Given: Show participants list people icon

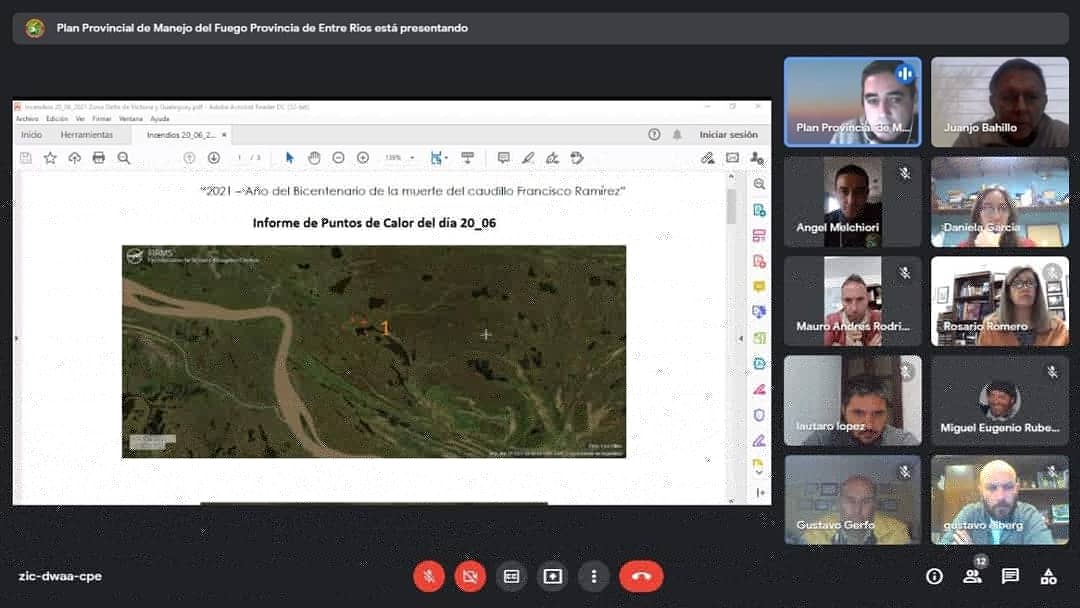Looking at the screenshot, I should [973, 576].
